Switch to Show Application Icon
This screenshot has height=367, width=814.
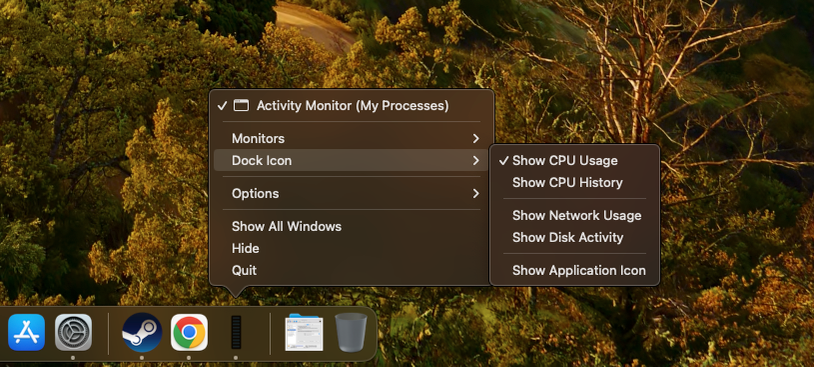coord(575,270)
